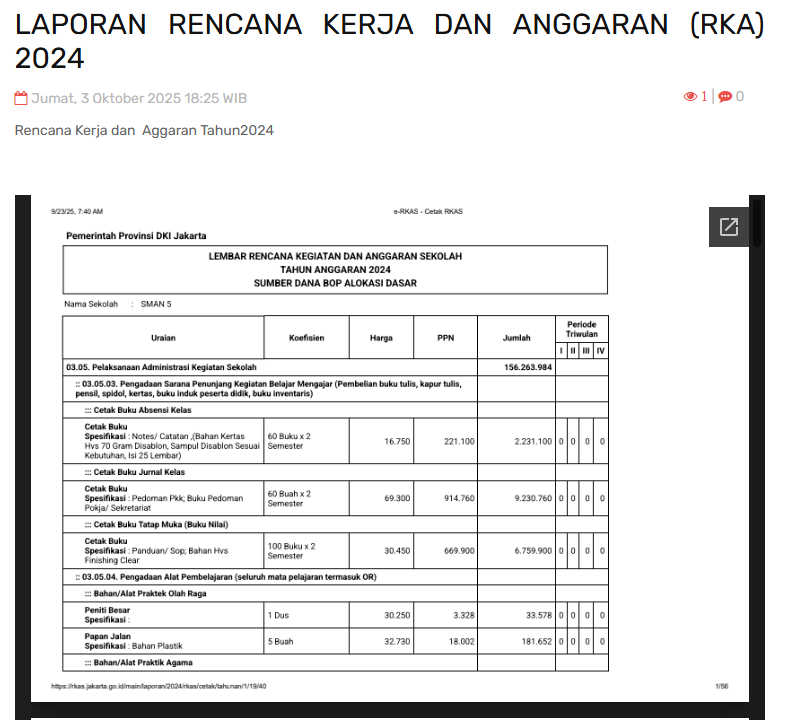
Task: Click the PDF document heading LEMBAR RENCANA KEGIATAN
Action: [x=335, y=256]
